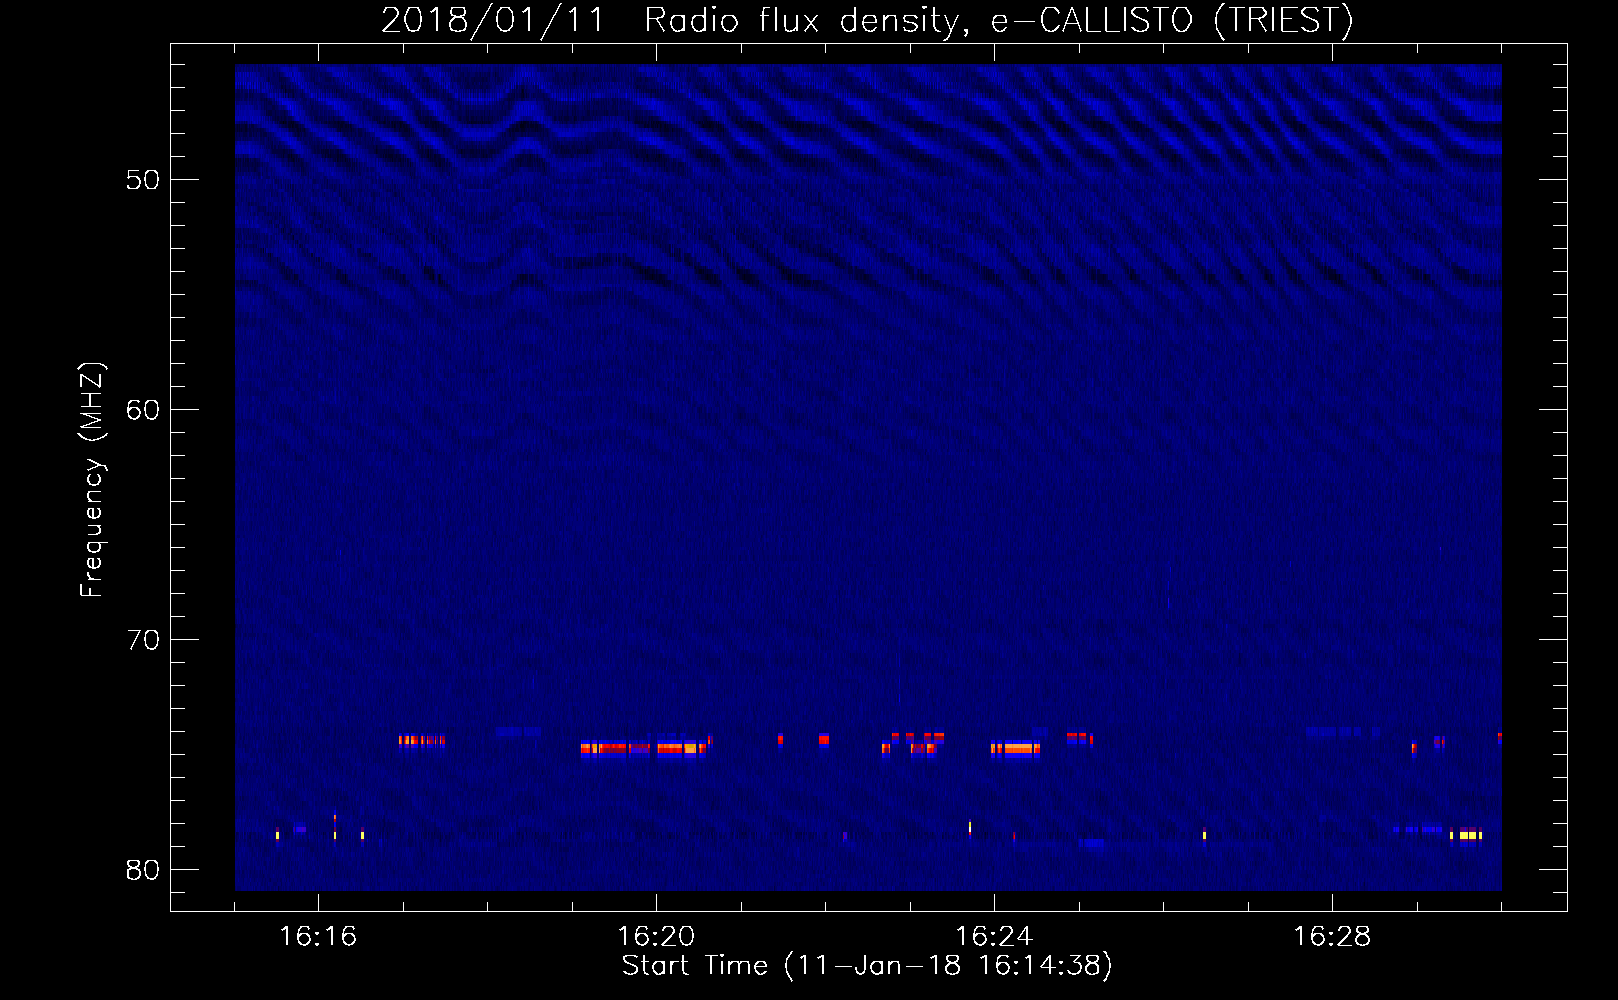
Task: Click the 16:28 time tick label
Action: (1332, 936)
